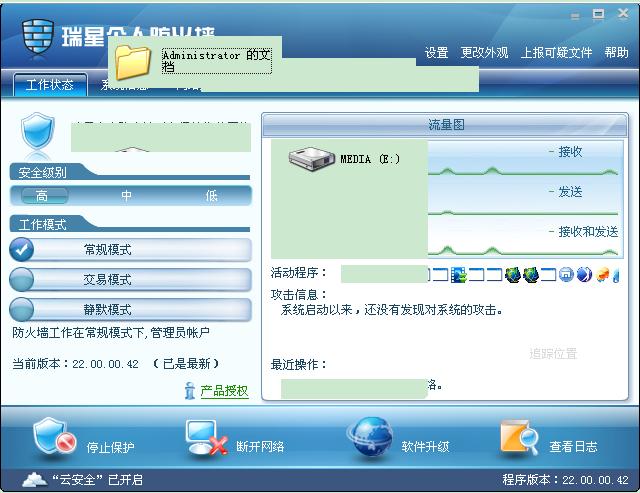This screenshot has width=640, height=493.
Task: Click the 停止保护 shield icon
Action: 54,436
